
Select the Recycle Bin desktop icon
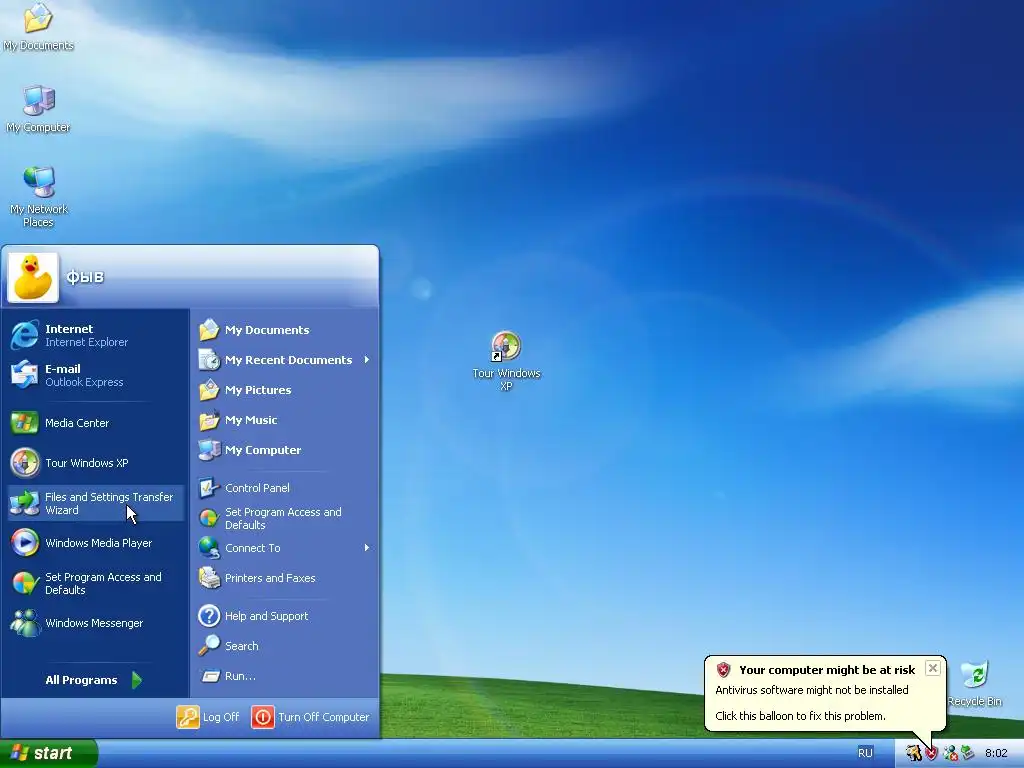click(974, 683)
